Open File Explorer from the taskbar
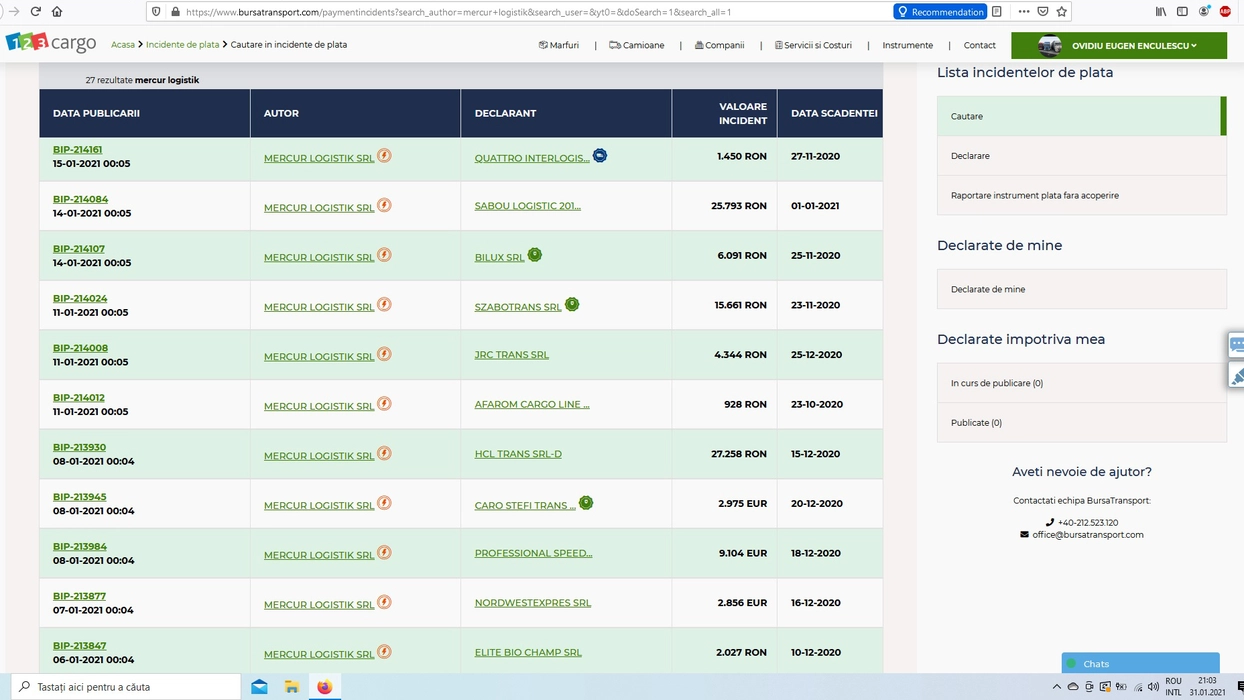Viewport: 1244px width, 700px height. pyautogui.click(x=292, y=687)
